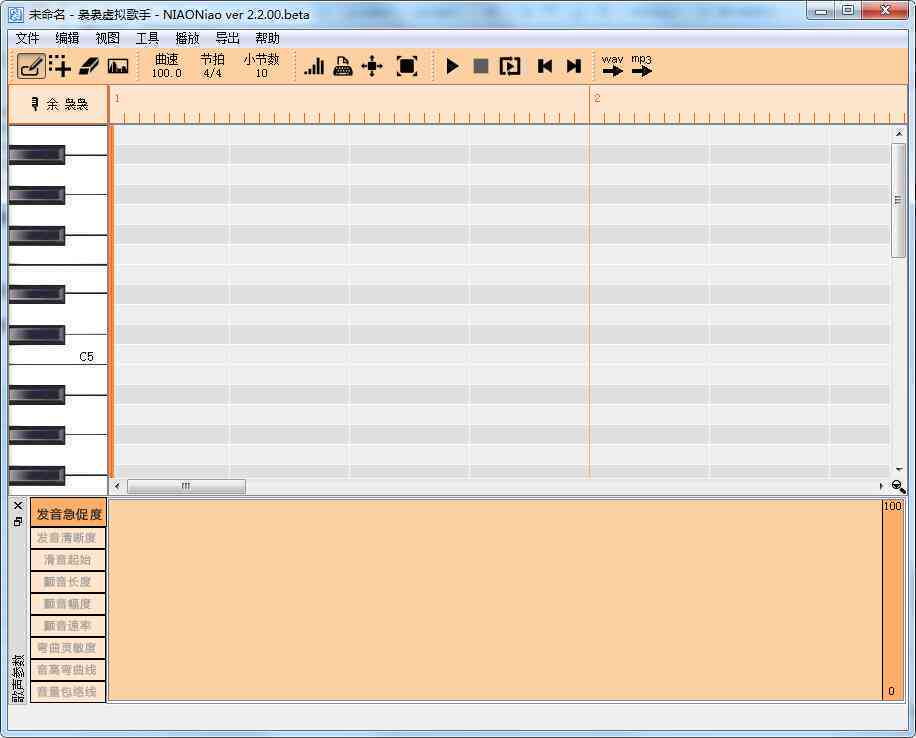Select the 音量包络线 parameter tab
916x738 pixels.
pyautogui.click(x=68, y=692)
